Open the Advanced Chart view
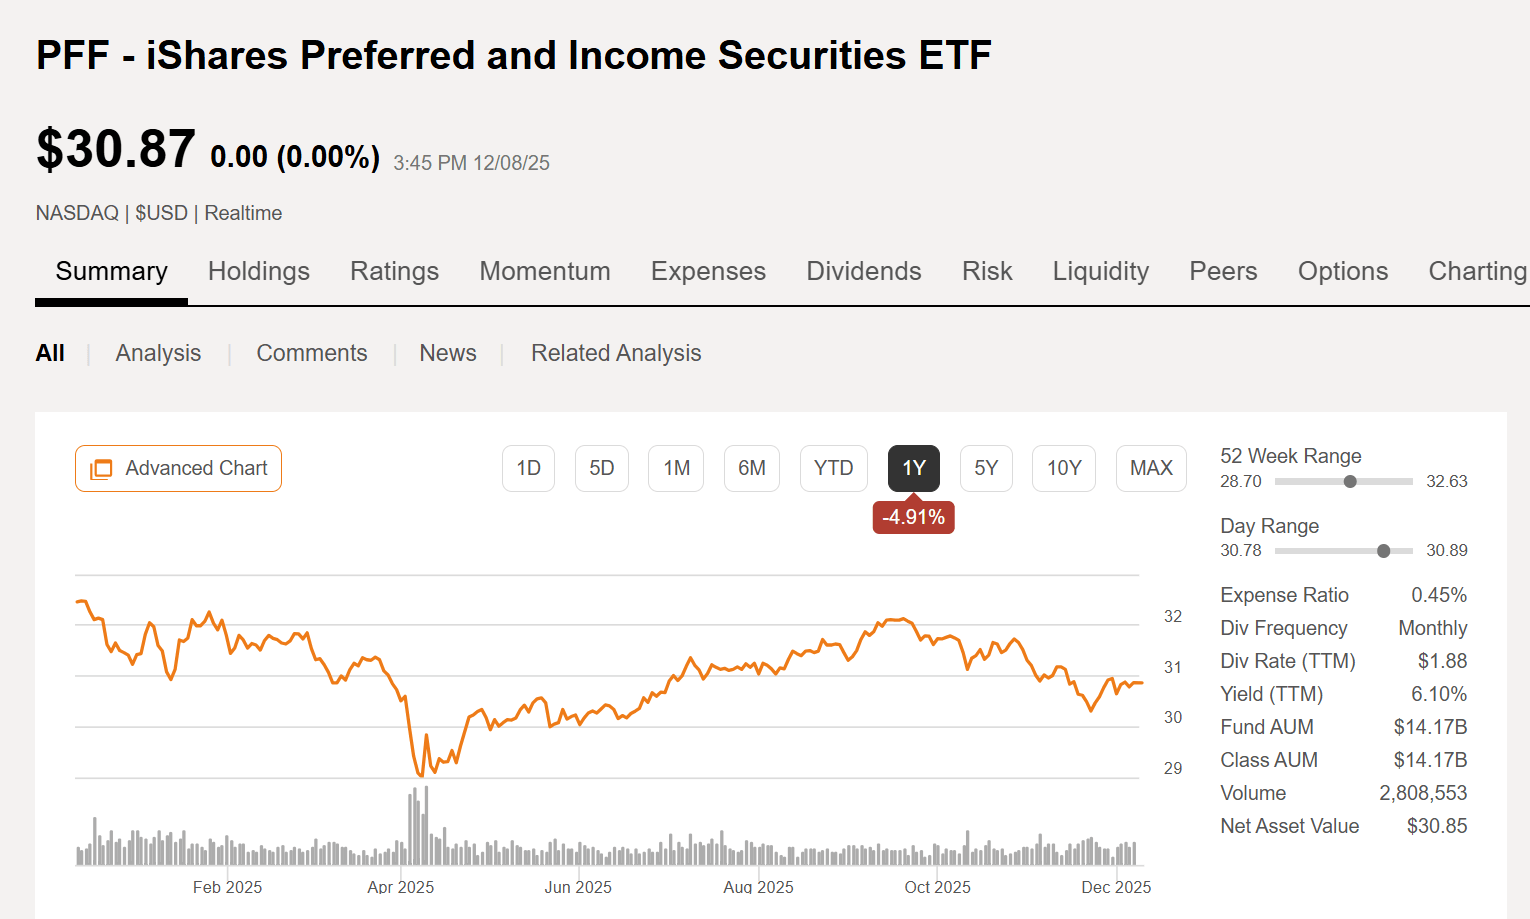The height and width of the screenshot is (919, 1530). [178, 468]
